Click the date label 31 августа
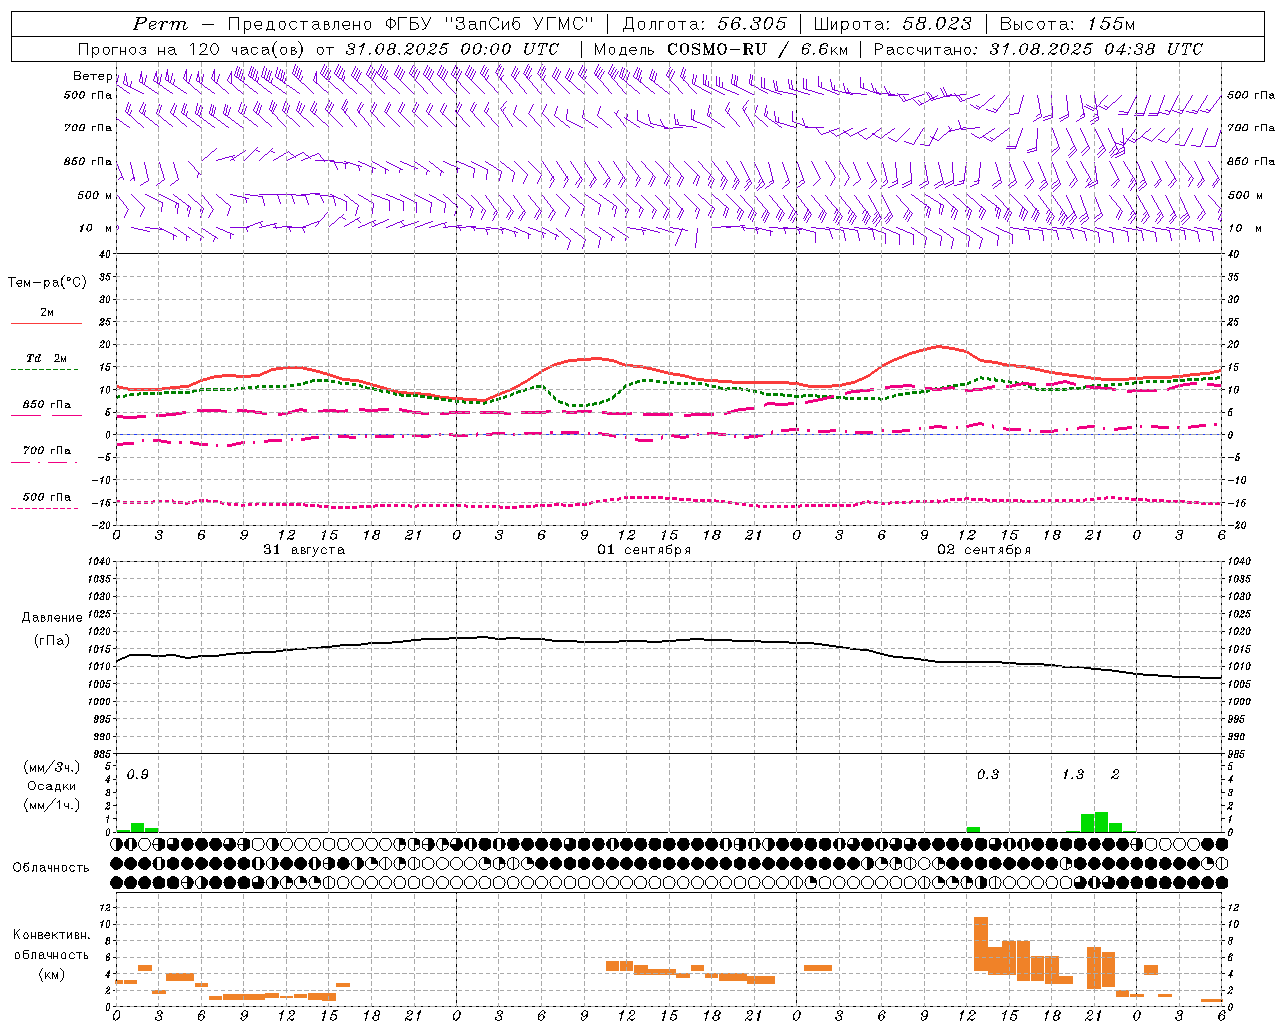The image size is (1280, 1024). click(304, 550)
